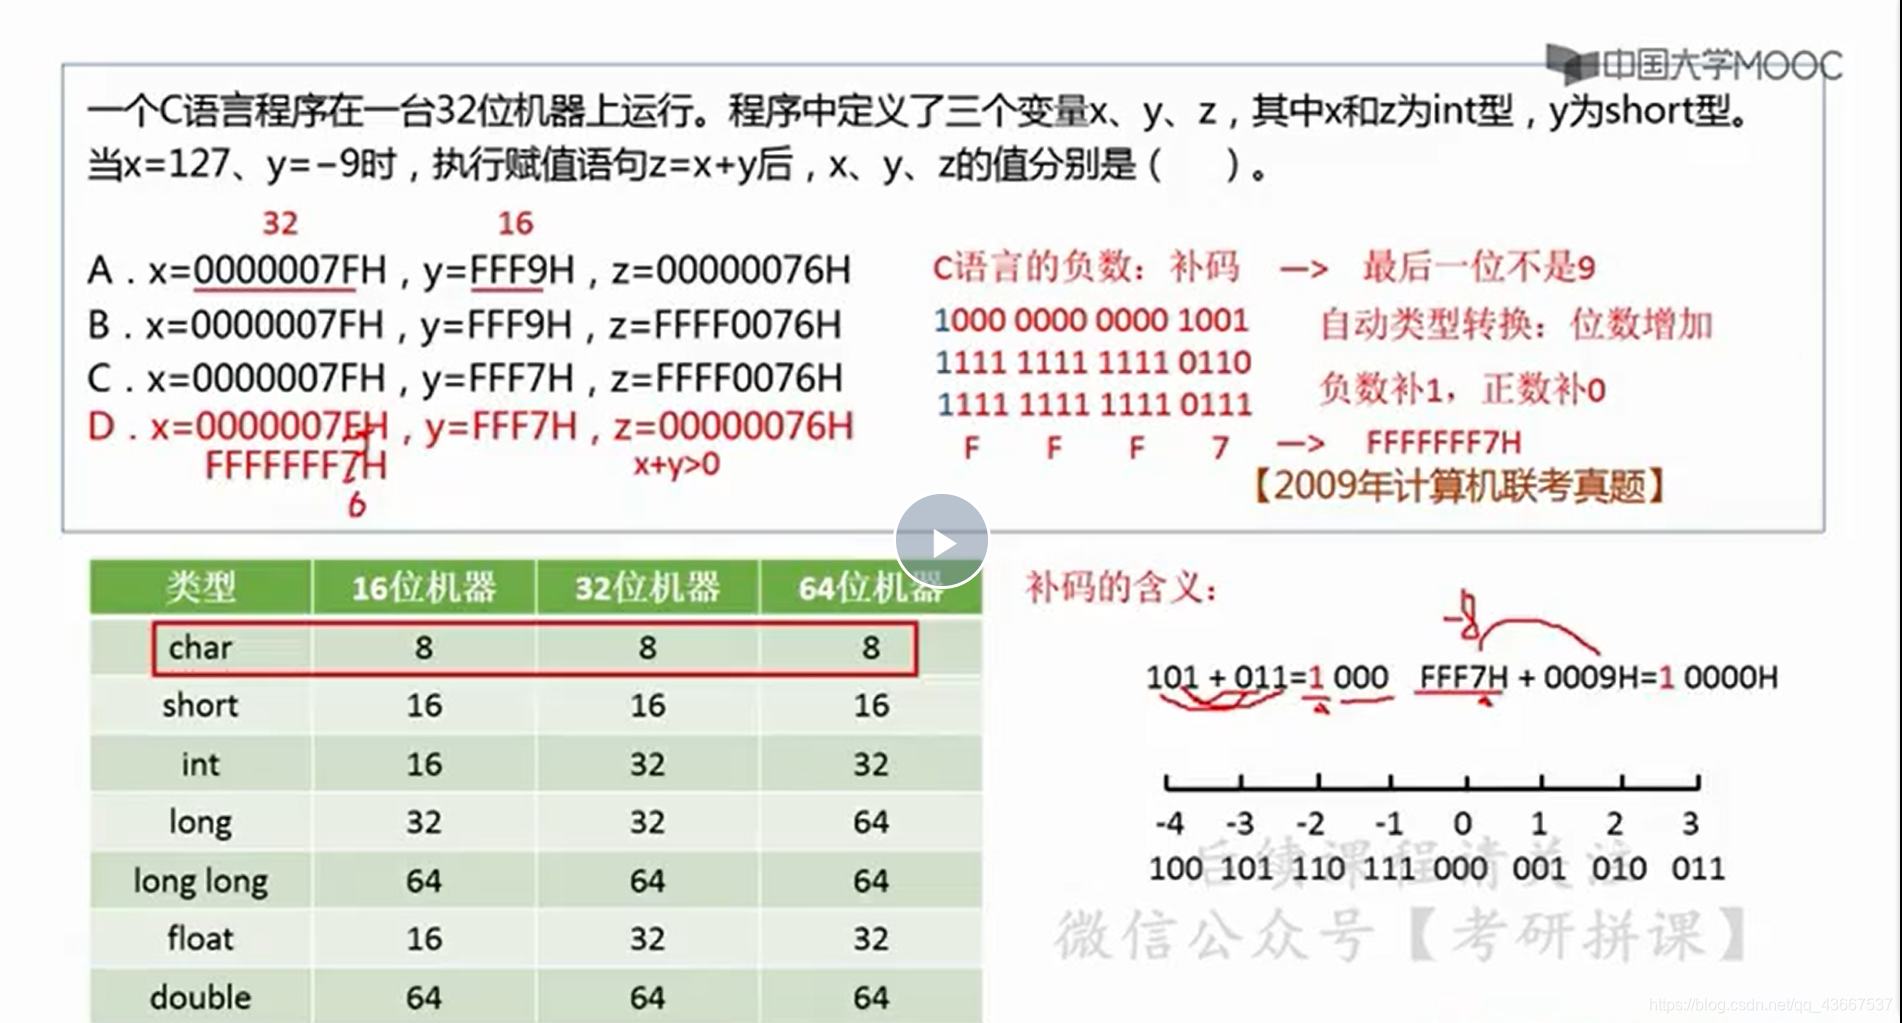Select the red answer option D row
1902x1023 pixels.
(470, 427)
